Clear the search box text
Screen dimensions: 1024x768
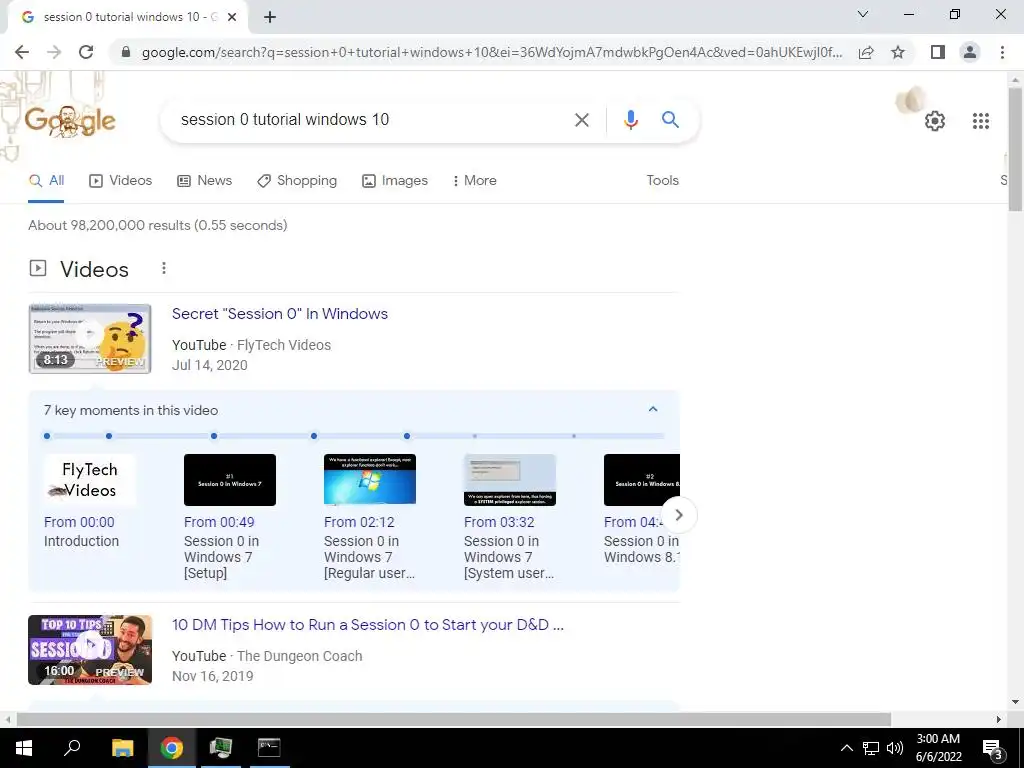click(x=581, y=120)
